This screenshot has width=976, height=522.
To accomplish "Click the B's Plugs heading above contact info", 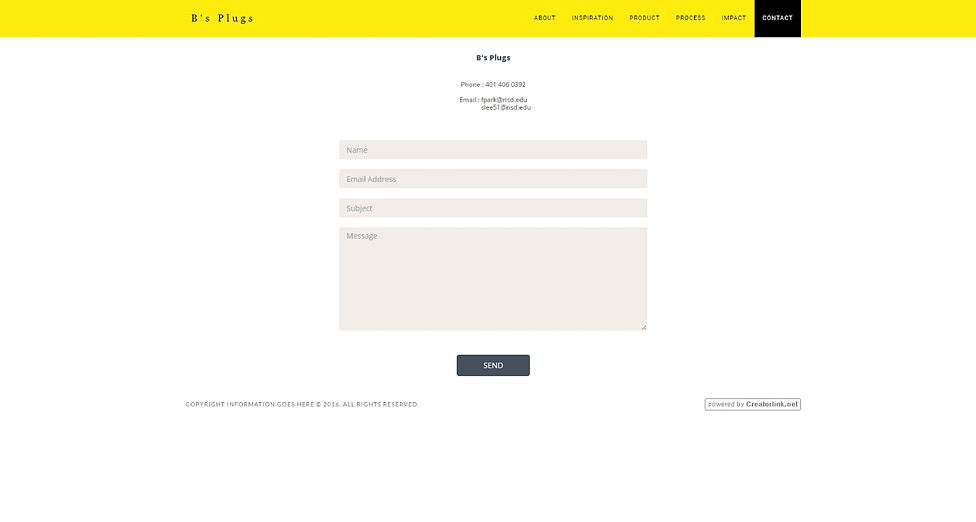I will 493,57.
